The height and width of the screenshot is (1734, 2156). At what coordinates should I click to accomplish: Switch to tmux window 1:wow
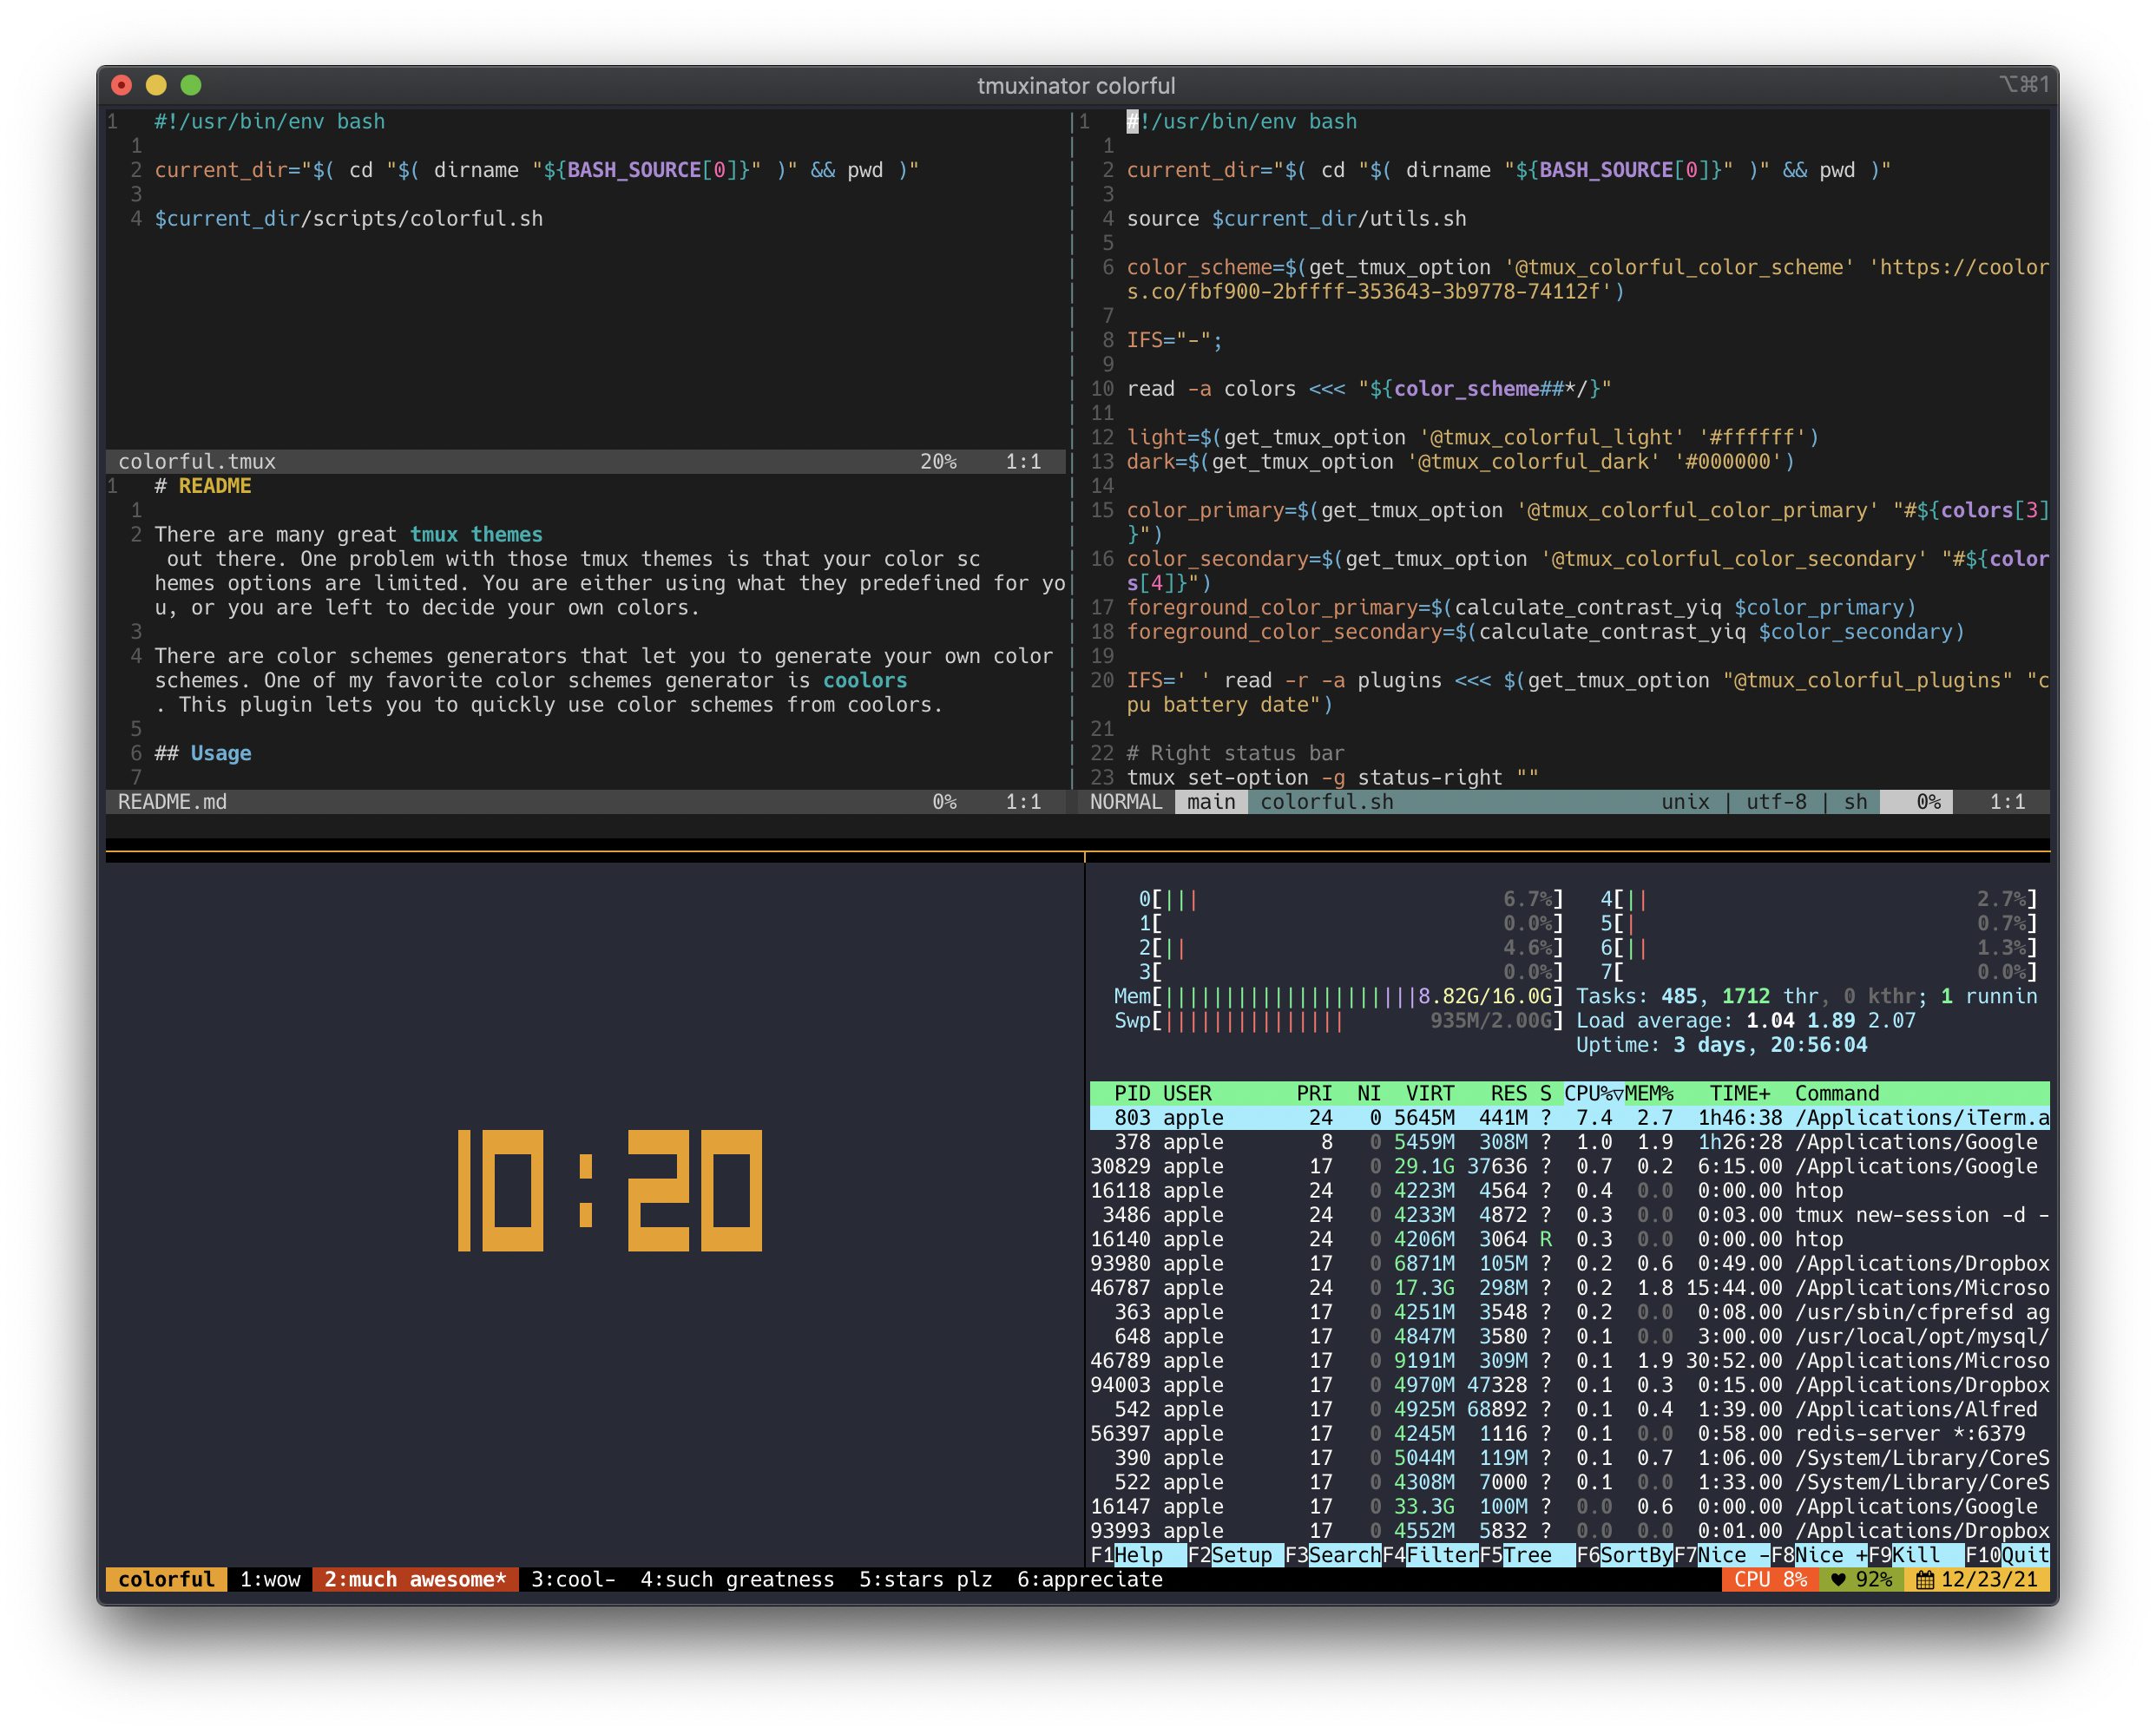(x=269, y=1580)
